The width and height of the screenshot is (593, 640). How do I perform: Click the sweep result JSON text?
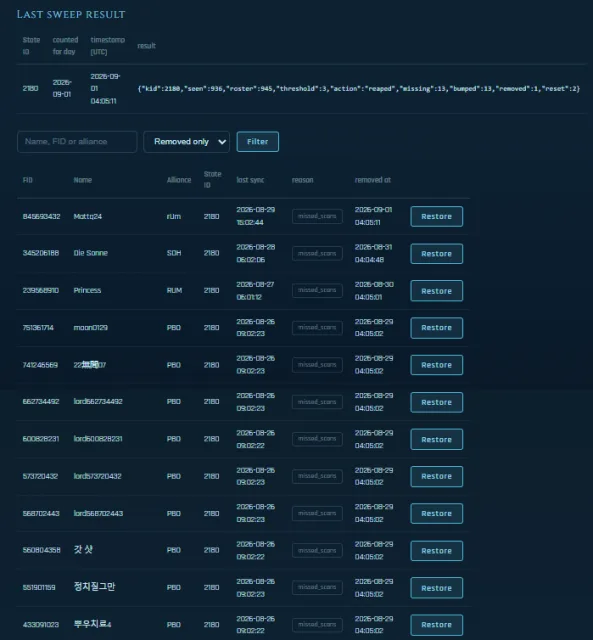pos(358,89)
